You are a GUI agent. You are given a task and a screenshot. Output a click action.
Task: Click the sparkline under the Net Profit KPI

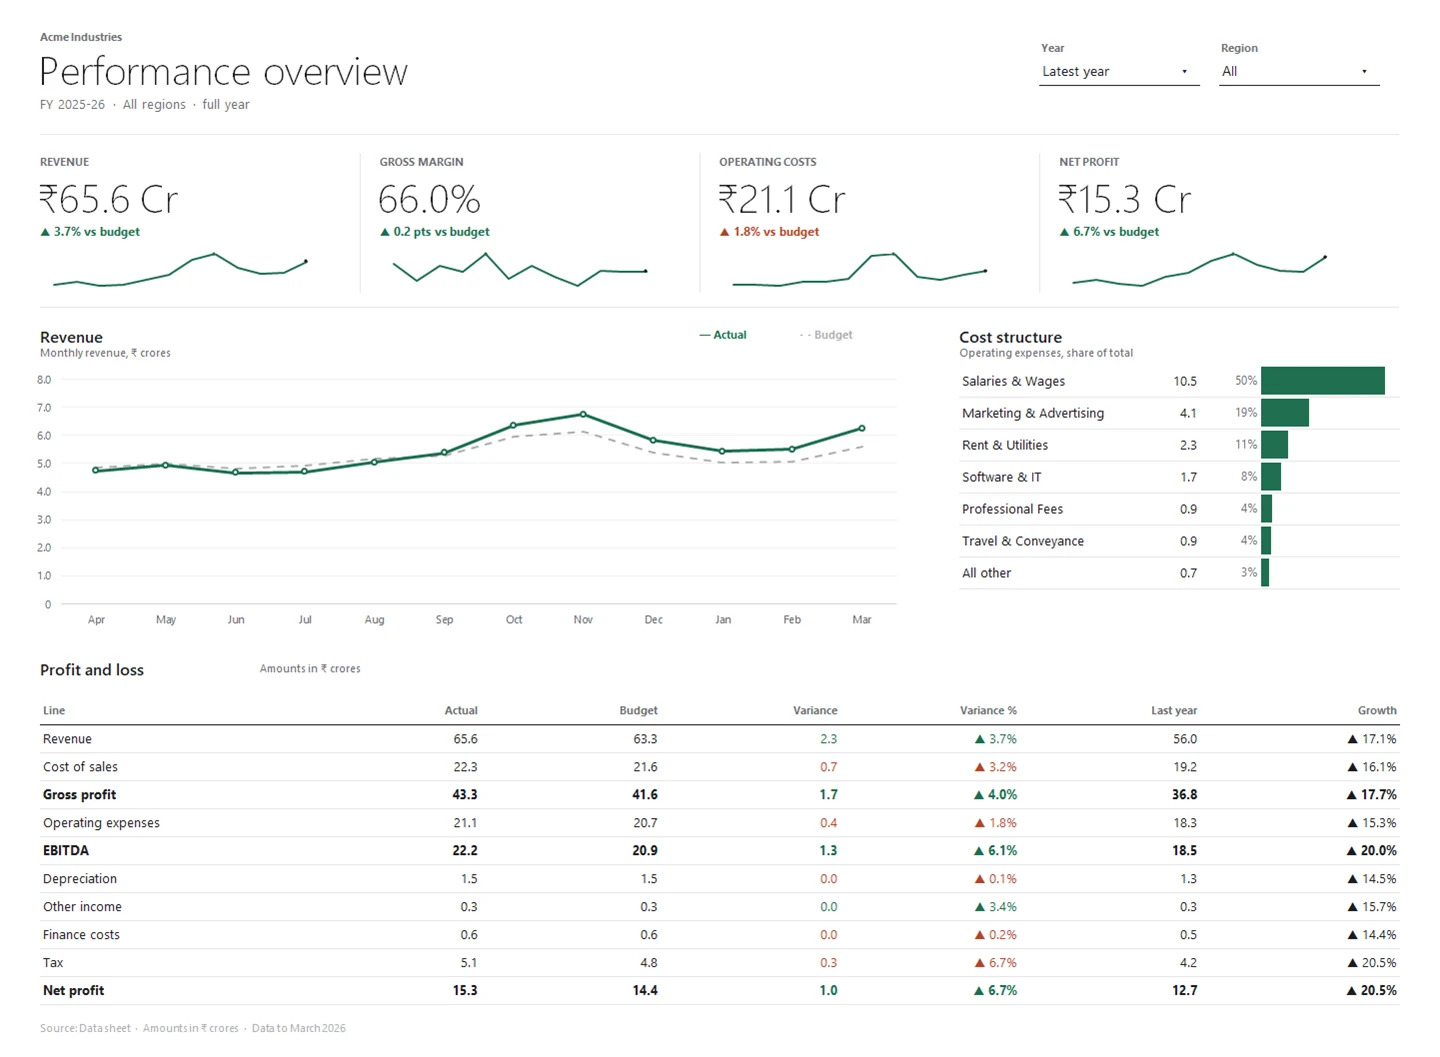[x=1199, y=270]
